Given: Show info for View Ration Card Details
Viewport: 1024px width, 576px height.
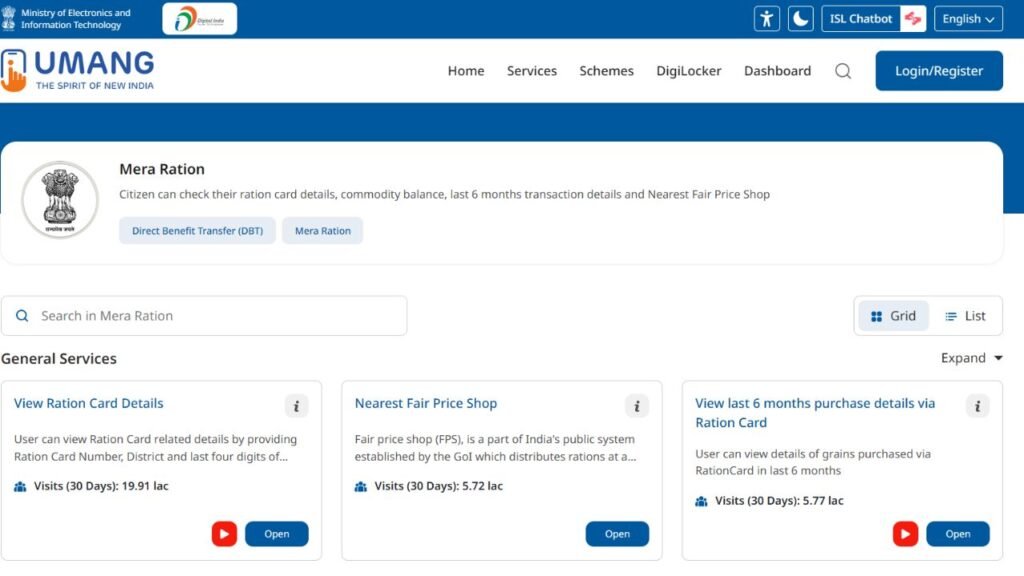Looking at the screenshot, I should [296, 405].
